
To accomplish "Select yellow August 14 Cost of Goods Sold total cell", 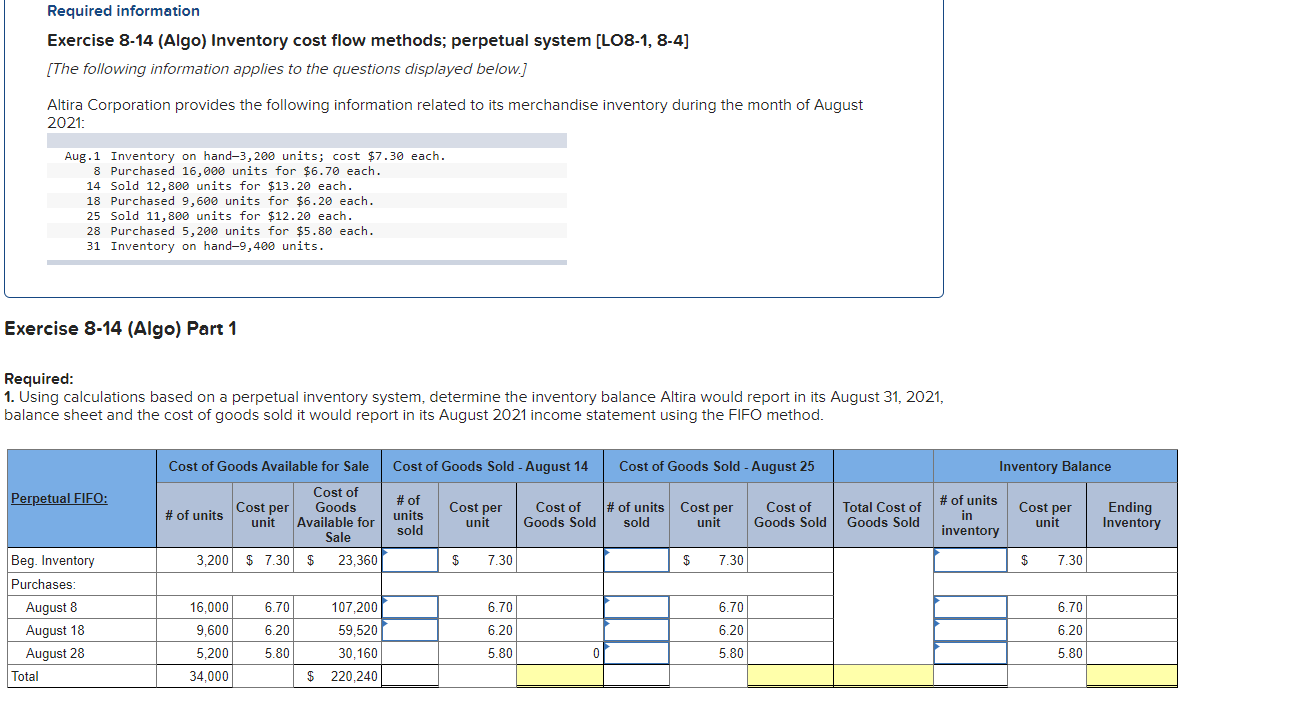I will click(x=560, y=676).
